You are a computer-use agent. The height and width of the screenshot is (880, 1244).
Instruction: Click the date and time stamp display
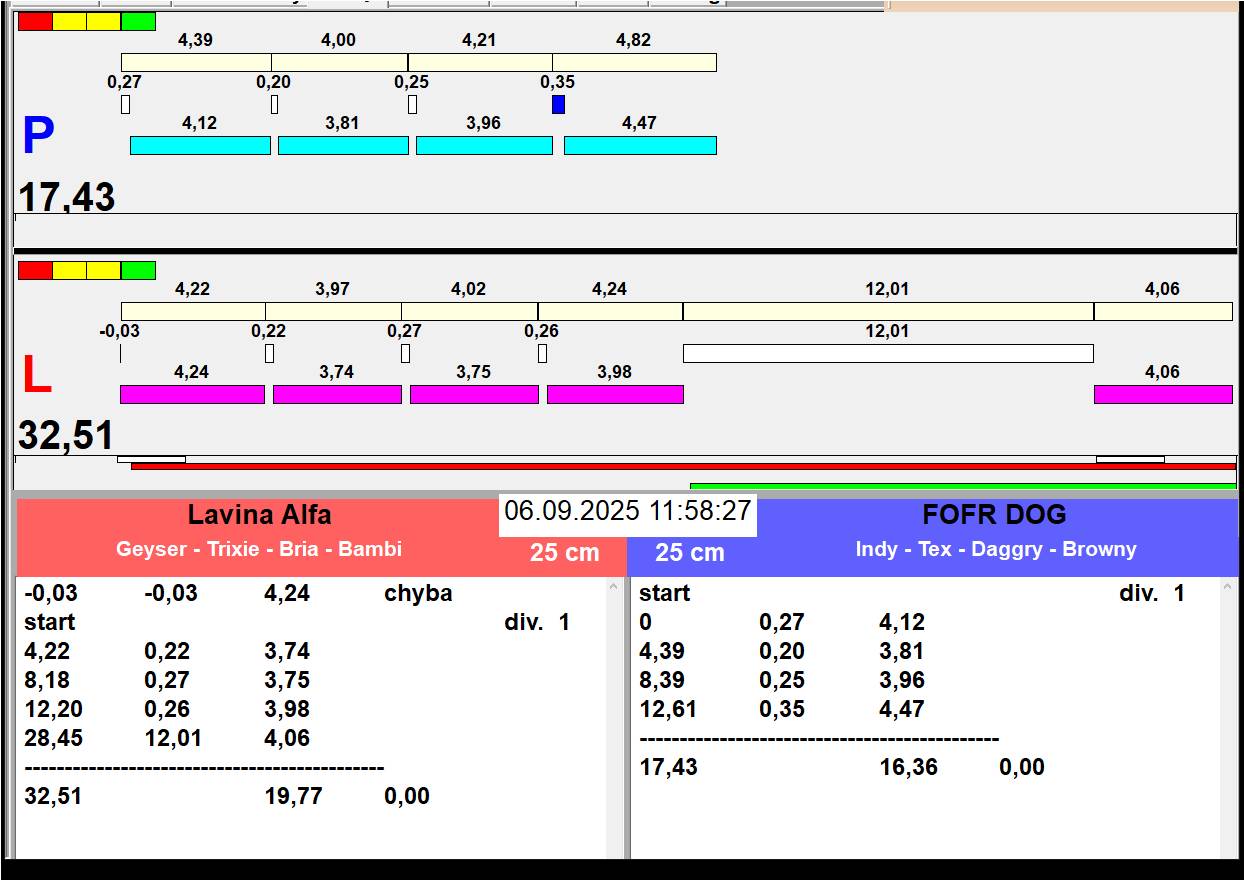627,511
